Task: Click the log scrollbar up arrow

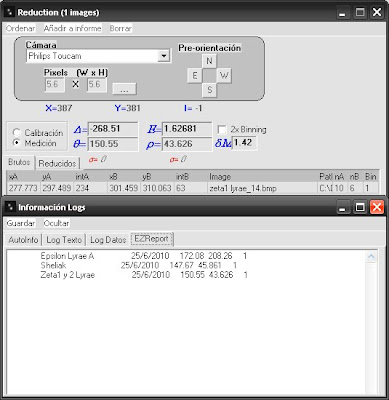Action: tap(371, 256)
